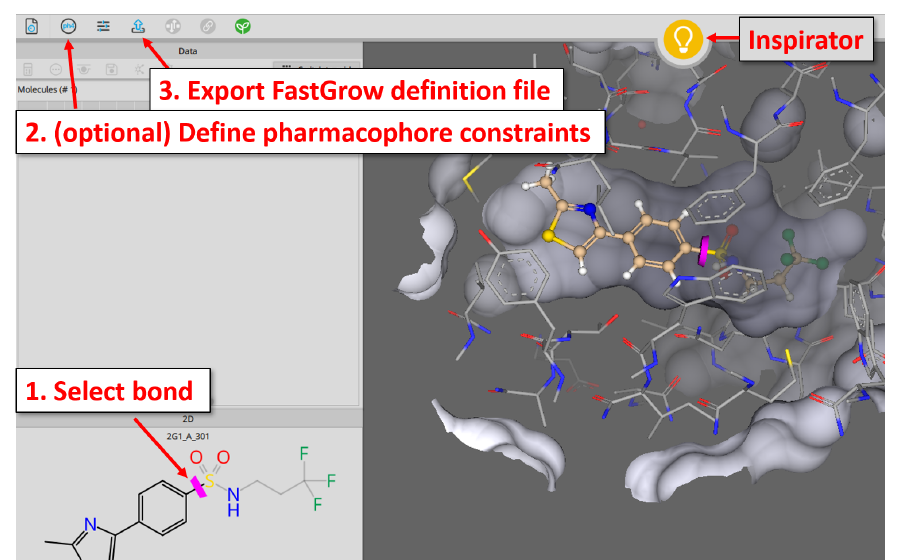Click the floppy disk save icon in Data toolbar
Screen dimensions: 899x560
(x=112, y=69)
